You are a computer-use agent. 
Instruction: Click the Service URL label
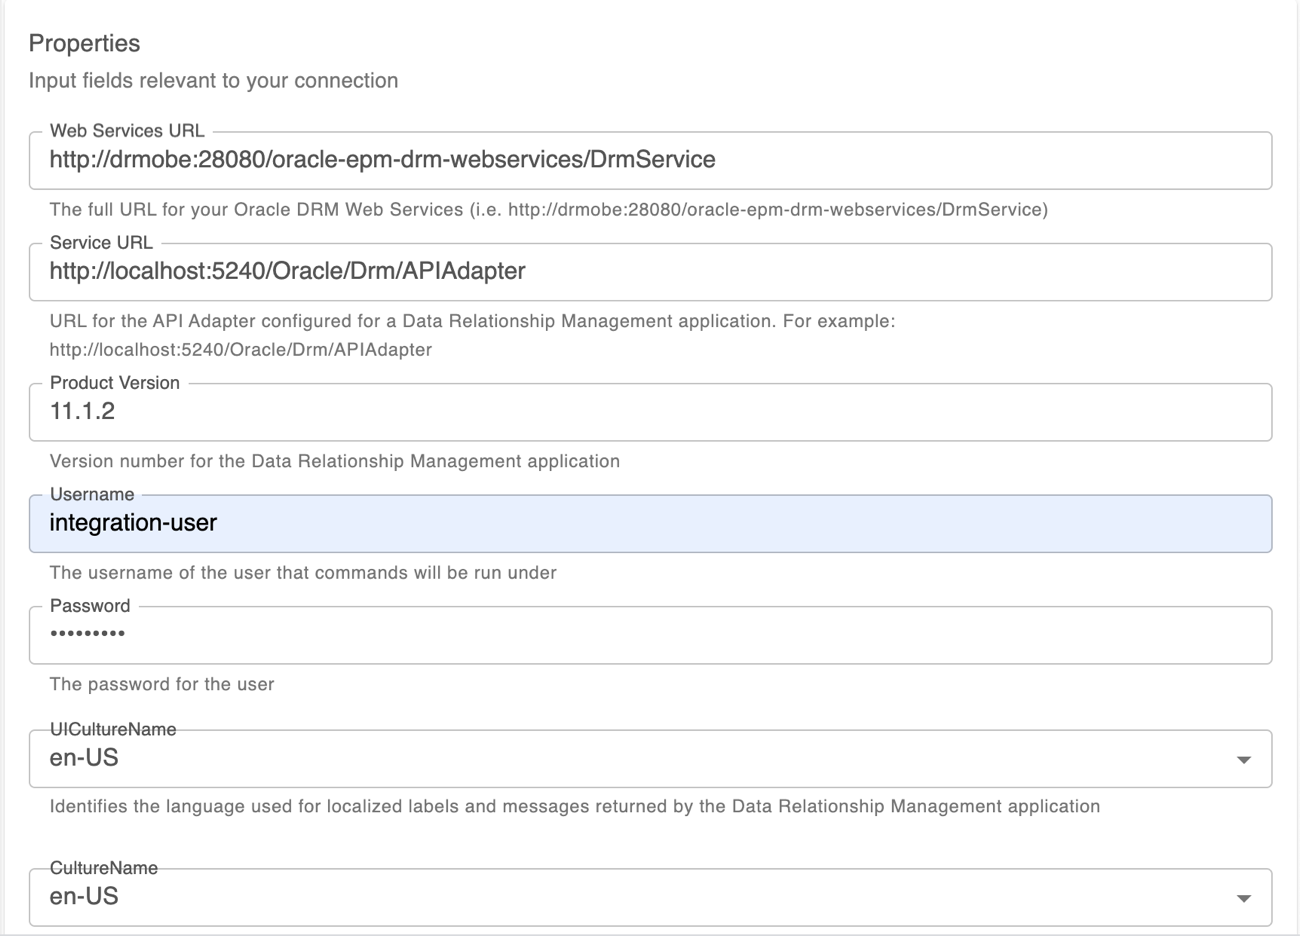pyautogui.click(x=101, y=242)
